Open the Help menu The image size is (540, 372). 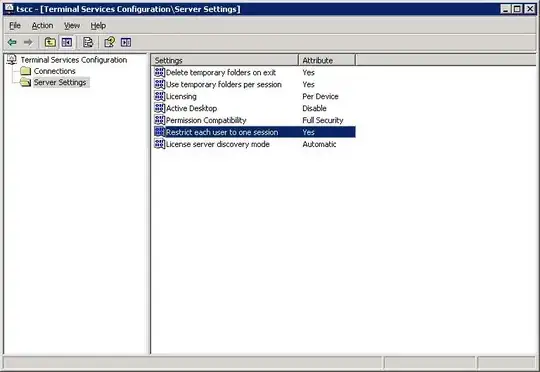point(98,25)
